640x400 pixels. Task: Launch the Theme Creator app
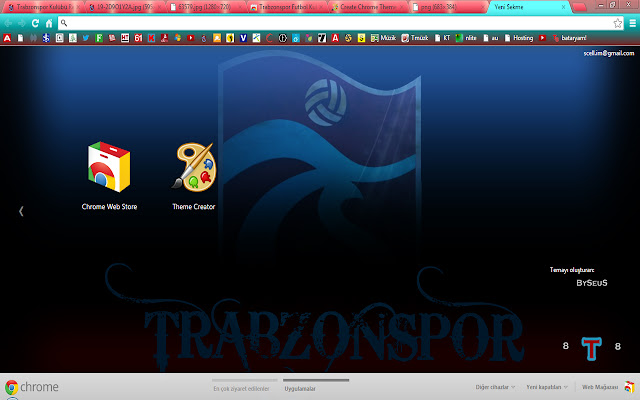194,176
